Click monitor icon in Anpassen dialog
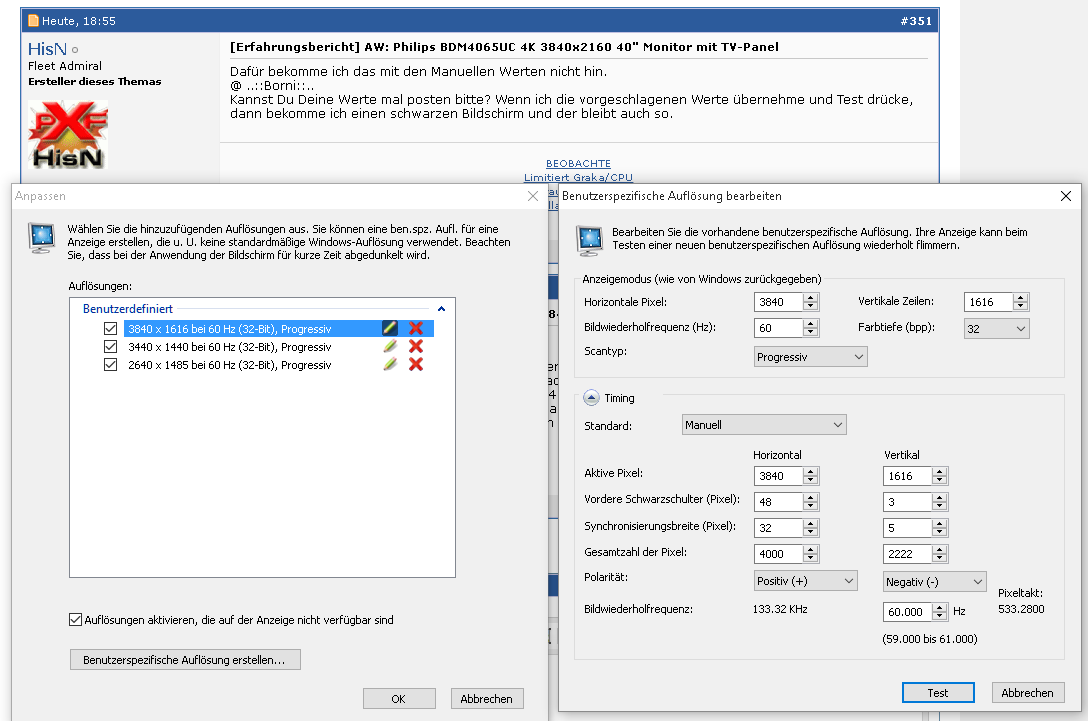This screenshot has width=1088, height=721. tap(42, 238)
